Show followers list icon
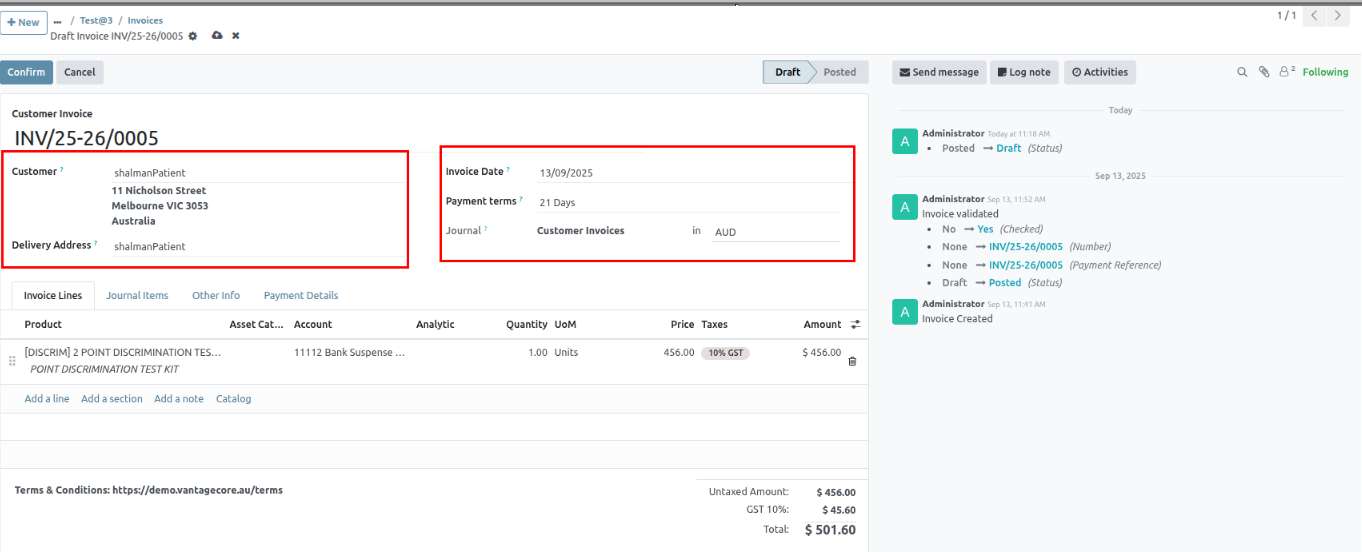Image resolution: width=1362 pixels, height=552 pixels. point(1286,72)
